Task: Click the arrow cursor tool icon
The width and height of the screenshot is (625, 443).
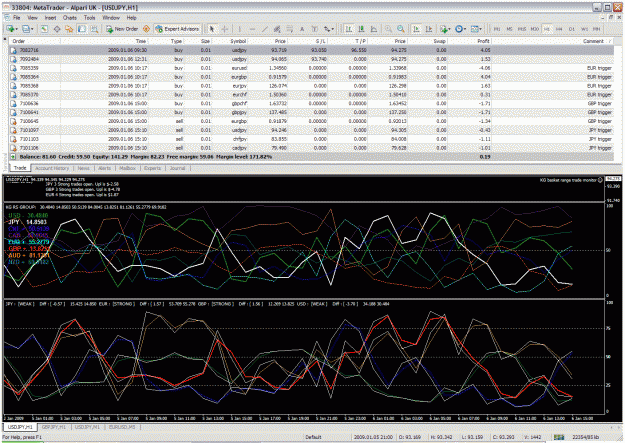Action: (x=212, y=29)
